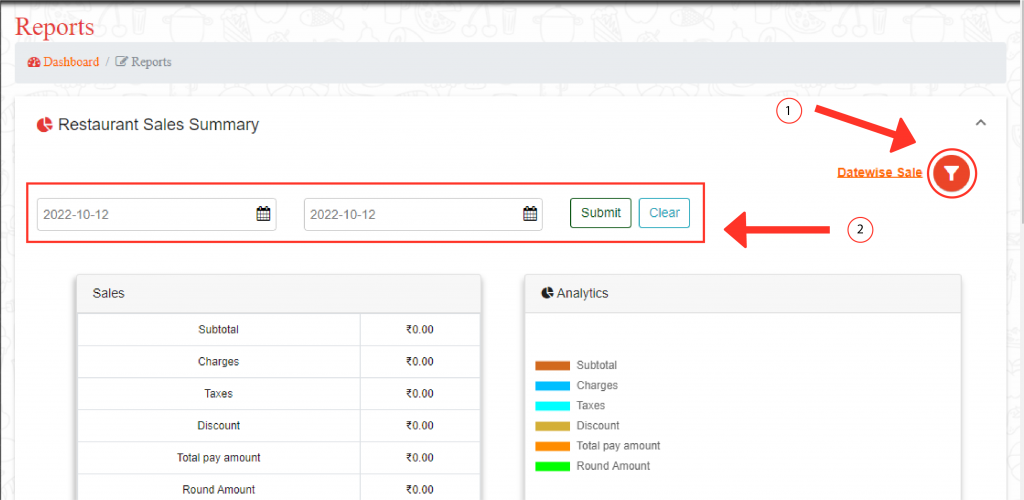This screenshot has height=500, width=1024.
Task: Toggle the green Round Amount legend swatch
Action: tap(552, 466)
